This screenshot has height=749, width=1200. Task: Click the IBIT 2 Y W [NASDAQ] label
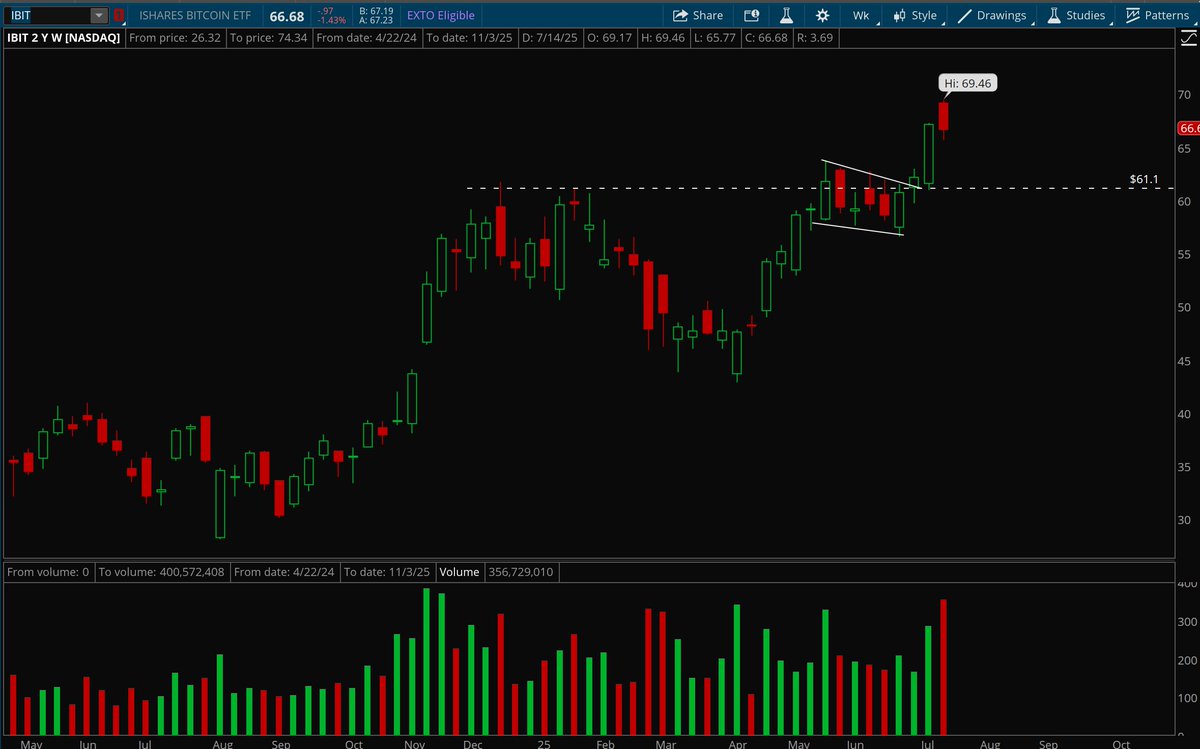[x=63, y=38]
